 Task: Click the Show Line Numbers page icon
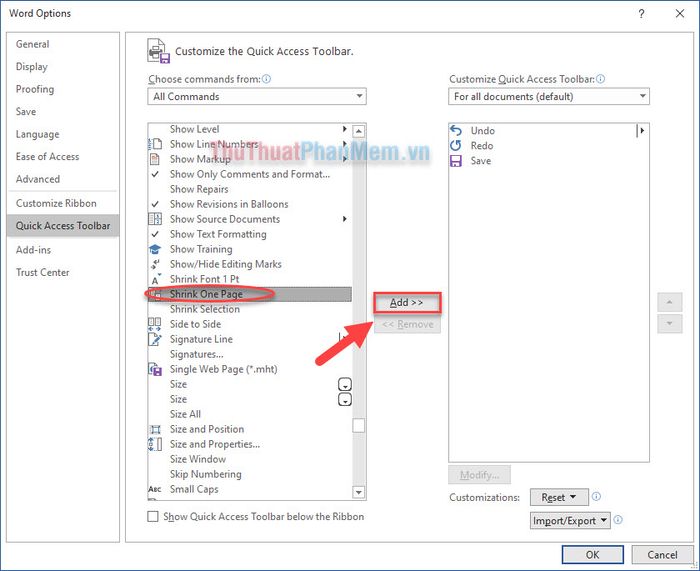pos(154,144)
